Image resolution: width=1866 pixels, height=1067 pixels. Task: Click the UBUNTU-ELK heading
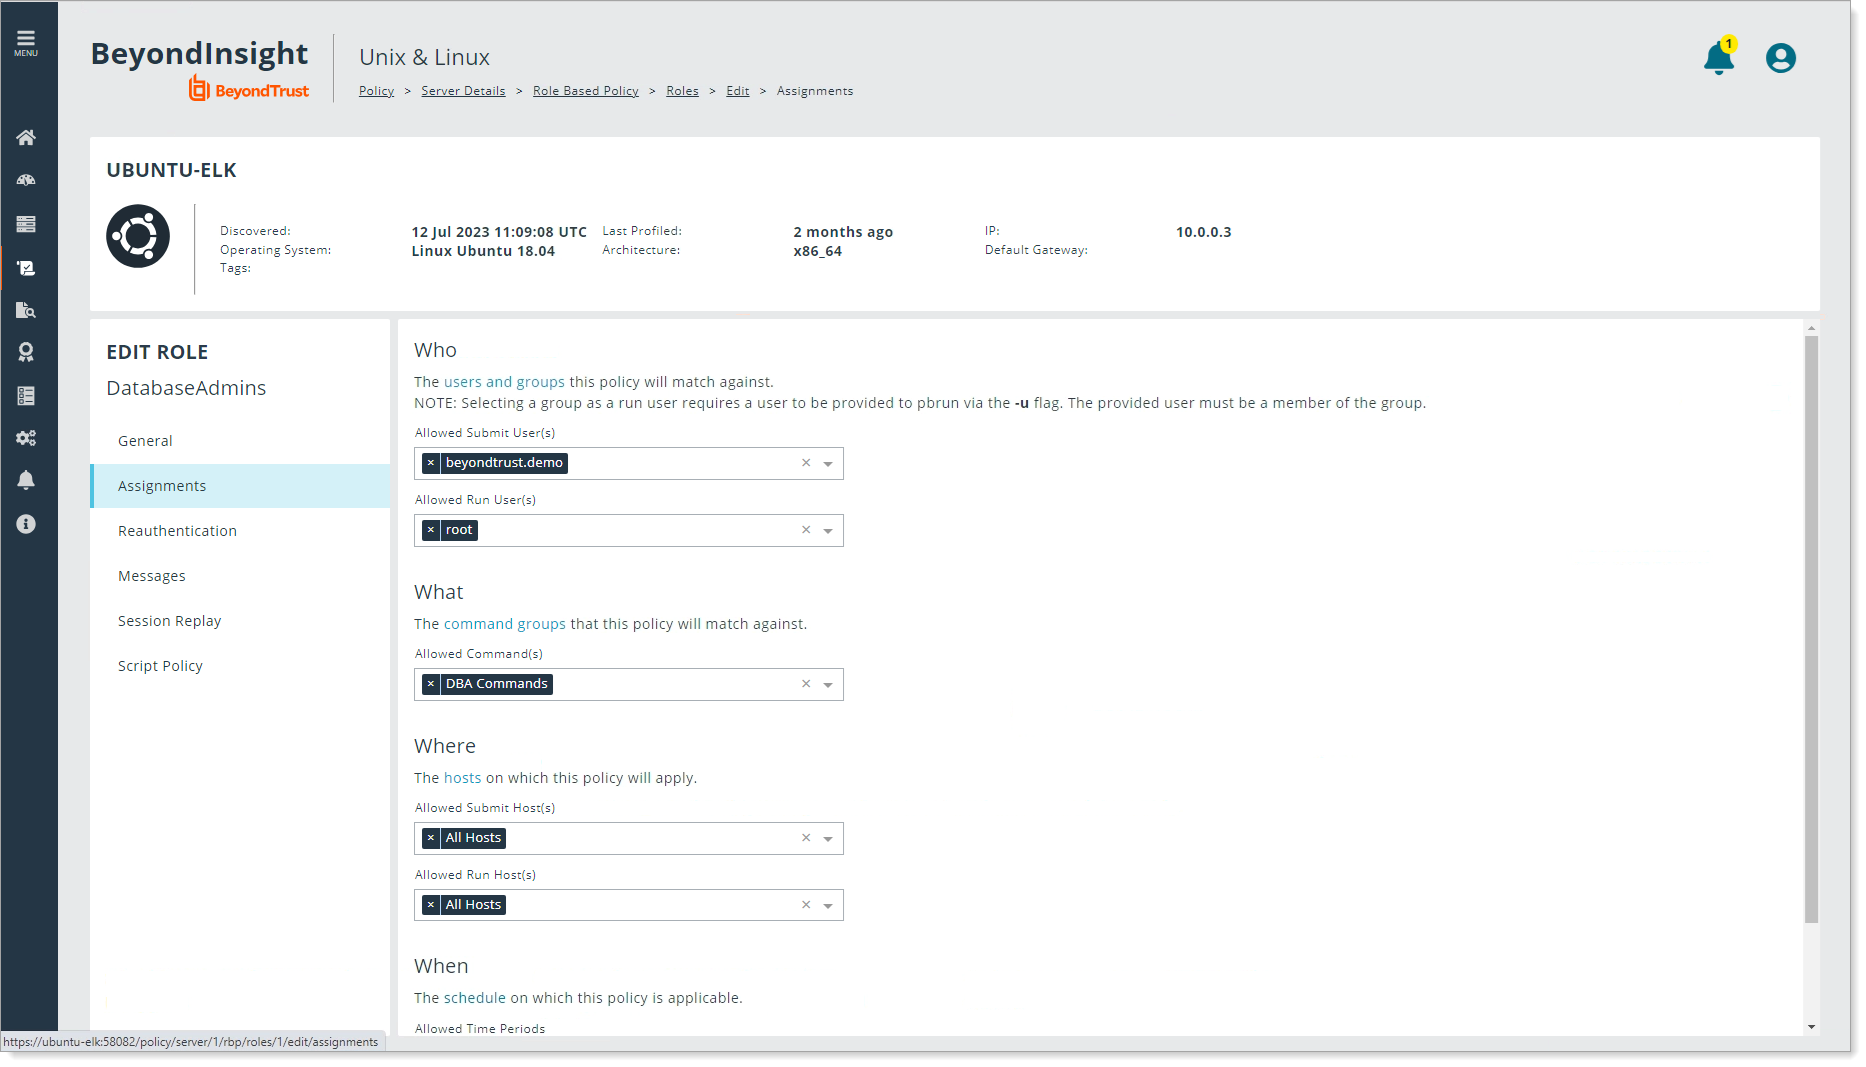(x=171, y=170)
